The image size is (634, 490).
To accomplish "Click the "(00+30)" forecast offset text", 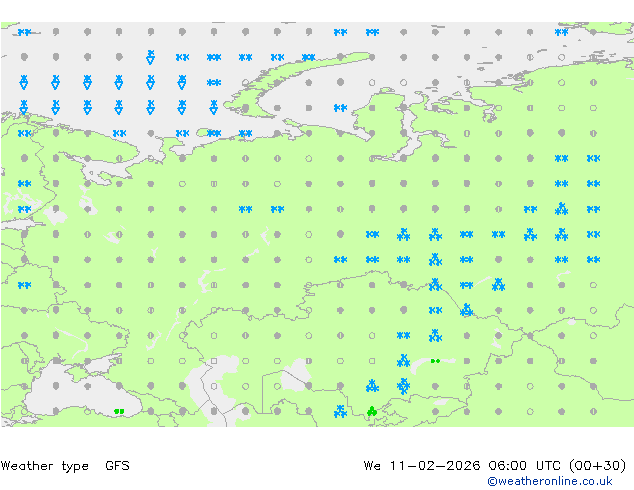I will coord(597,466).
